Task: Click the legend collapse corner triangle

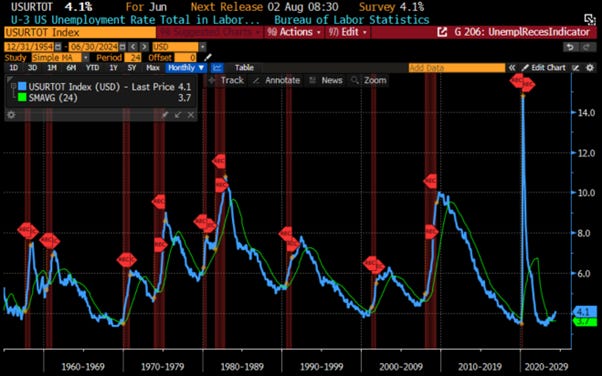Action: 10,81
